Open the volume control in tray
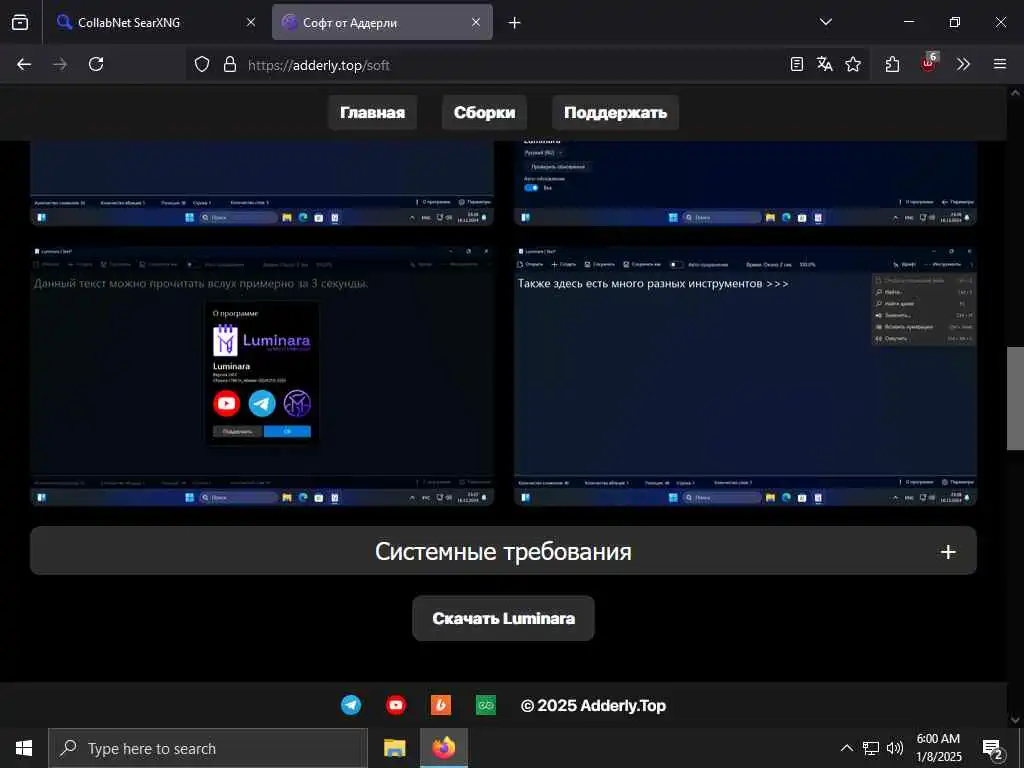This screenshot has height=768, width=1024. [x=895, y=748]
